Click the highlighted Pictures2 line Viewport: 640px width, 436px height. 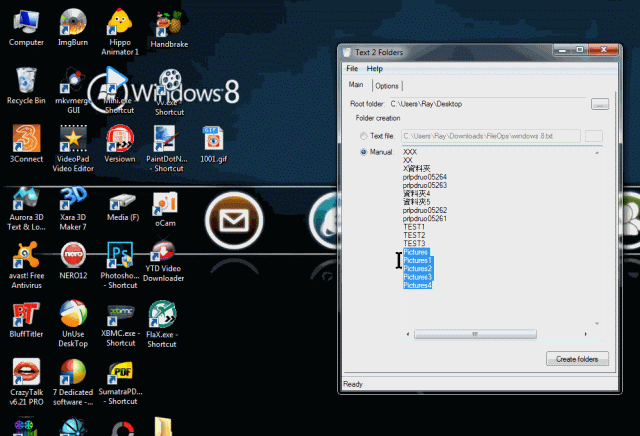(417, 269)
